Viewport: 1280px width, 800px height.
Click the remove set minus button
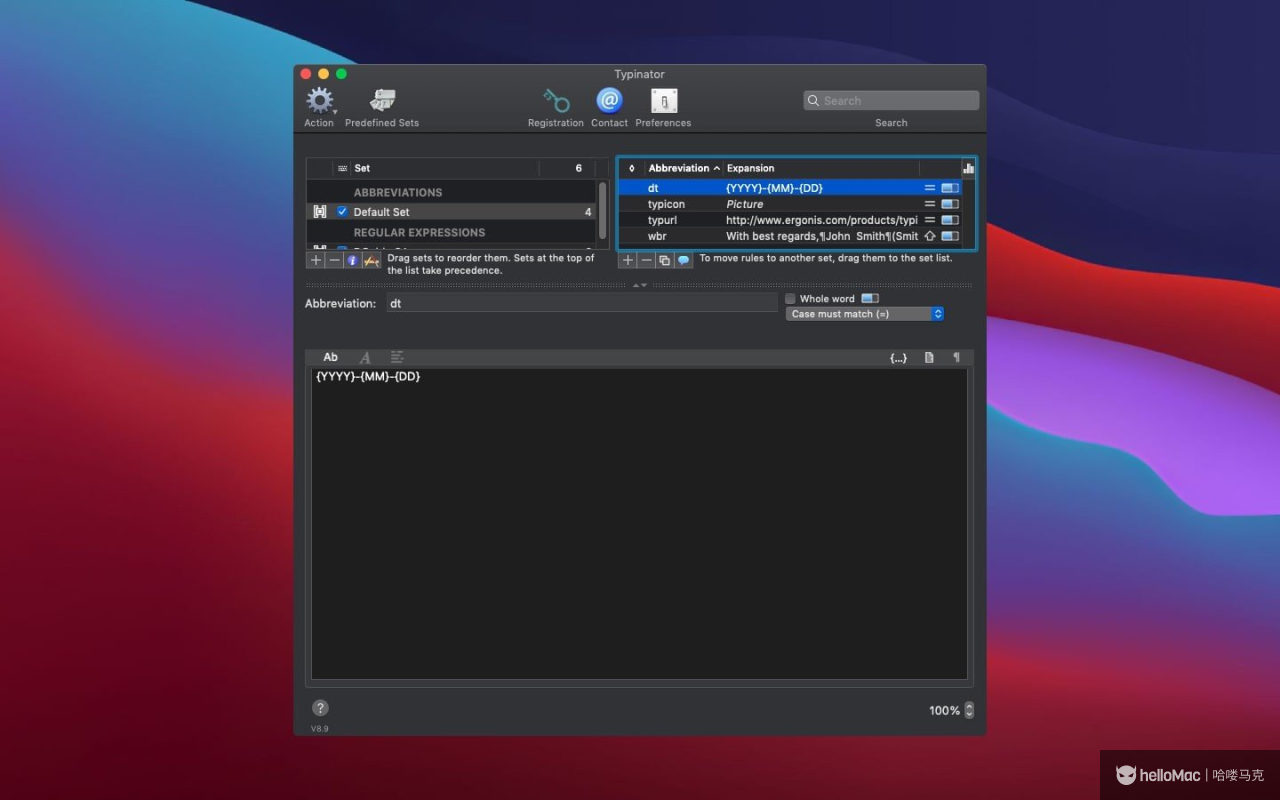(334, 260)
